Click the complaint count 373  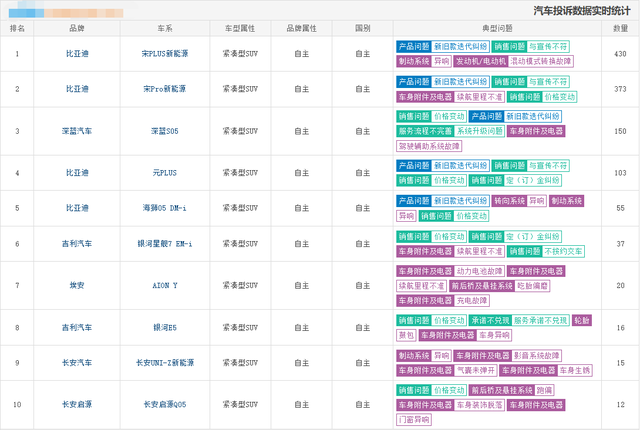point(620,89)
